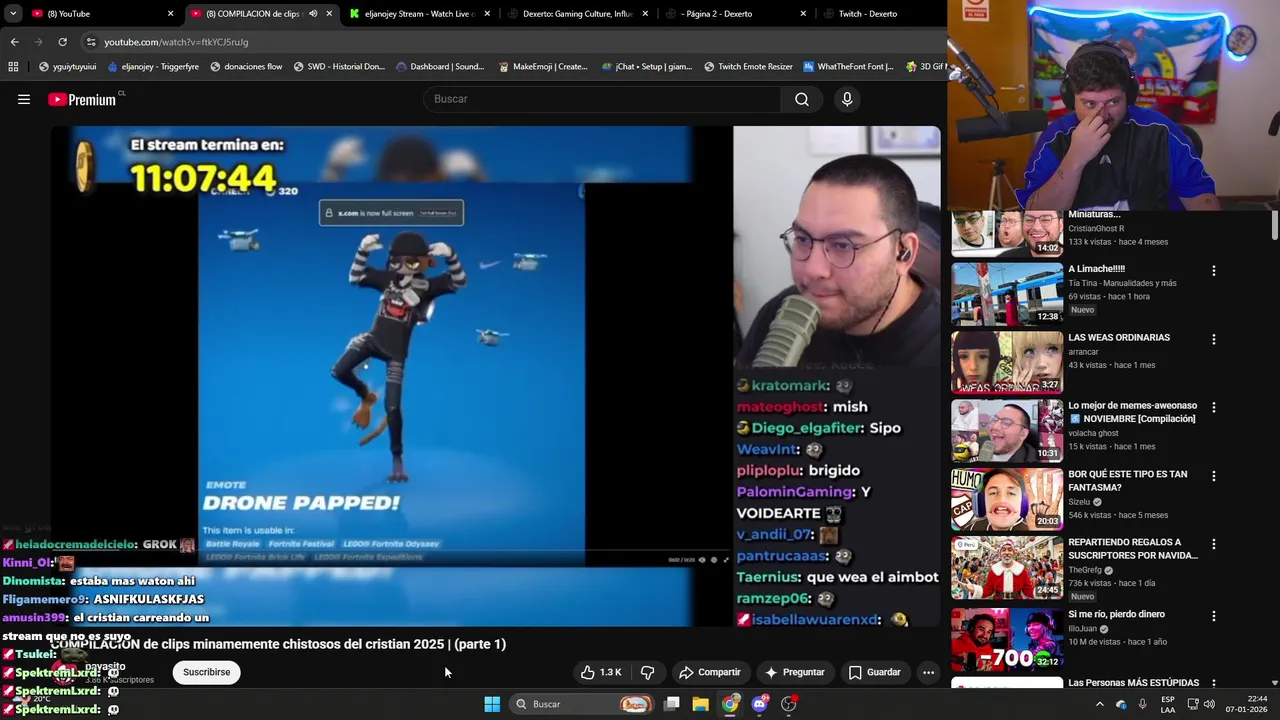The height and width of the screenshot is (720, 1280).
Task: Switch to 'Dexerto: Gaming Culture' tab
Action: [x=578, y=14]
